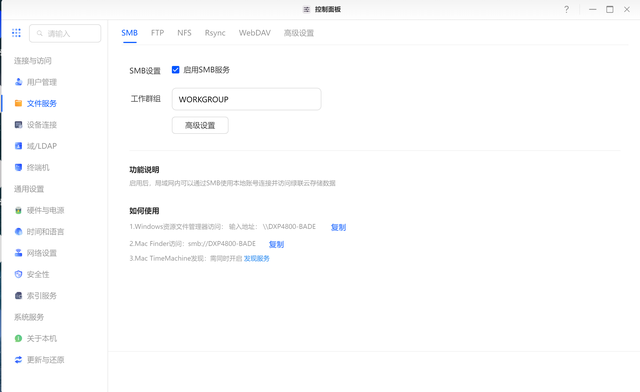Open the app grid icon in sidebar
The height and width of the screenshot is (392, 640).
(16, 33)
